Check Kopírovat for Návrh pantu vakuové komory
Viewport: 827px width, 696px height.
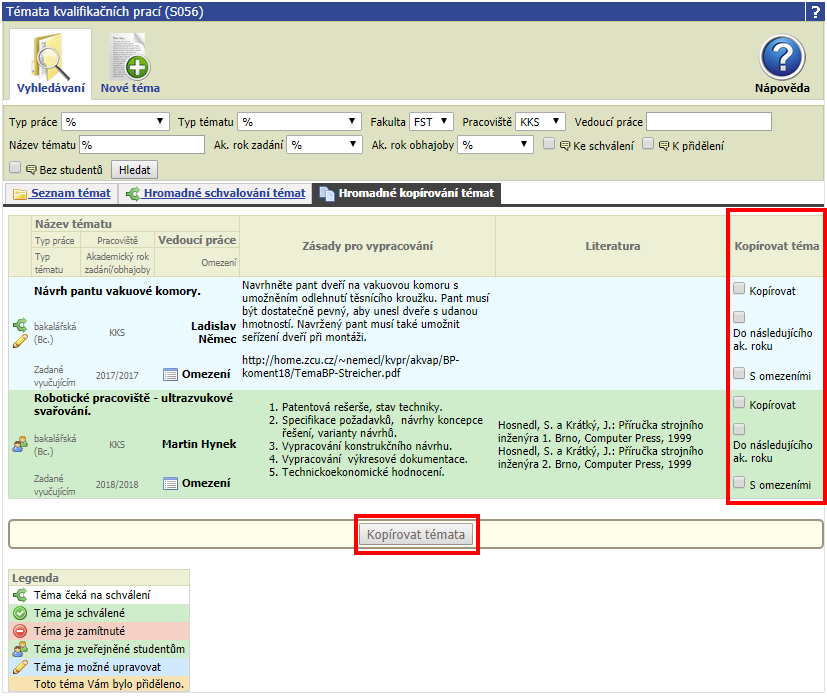pos(739,288)
